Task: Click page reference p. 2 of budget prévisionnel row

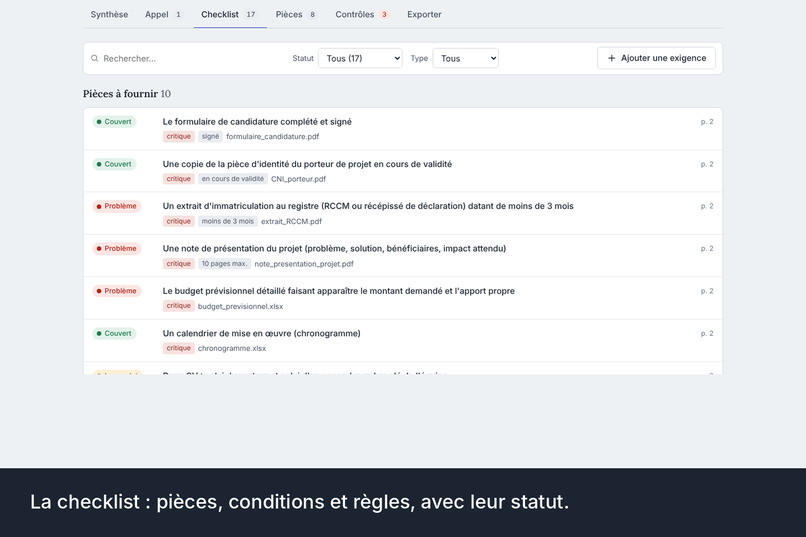Action: click(x=707, y=291)
